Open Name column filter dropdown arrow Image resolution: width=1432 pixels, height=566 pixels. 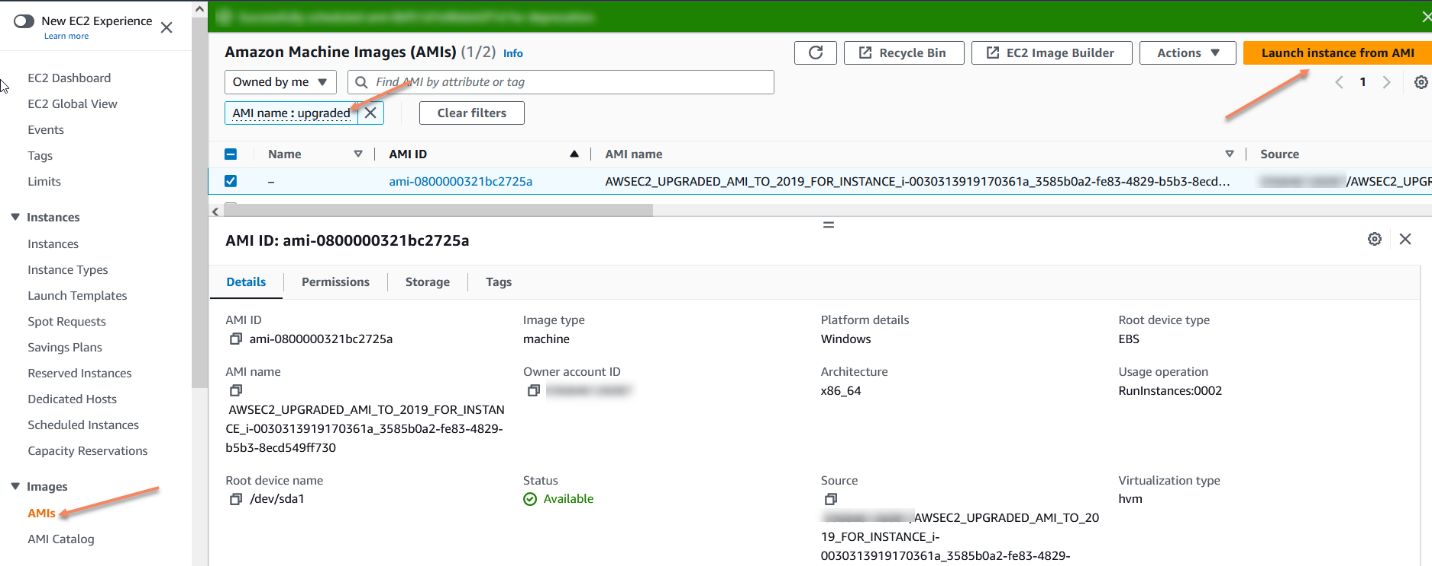coord(358,154)
